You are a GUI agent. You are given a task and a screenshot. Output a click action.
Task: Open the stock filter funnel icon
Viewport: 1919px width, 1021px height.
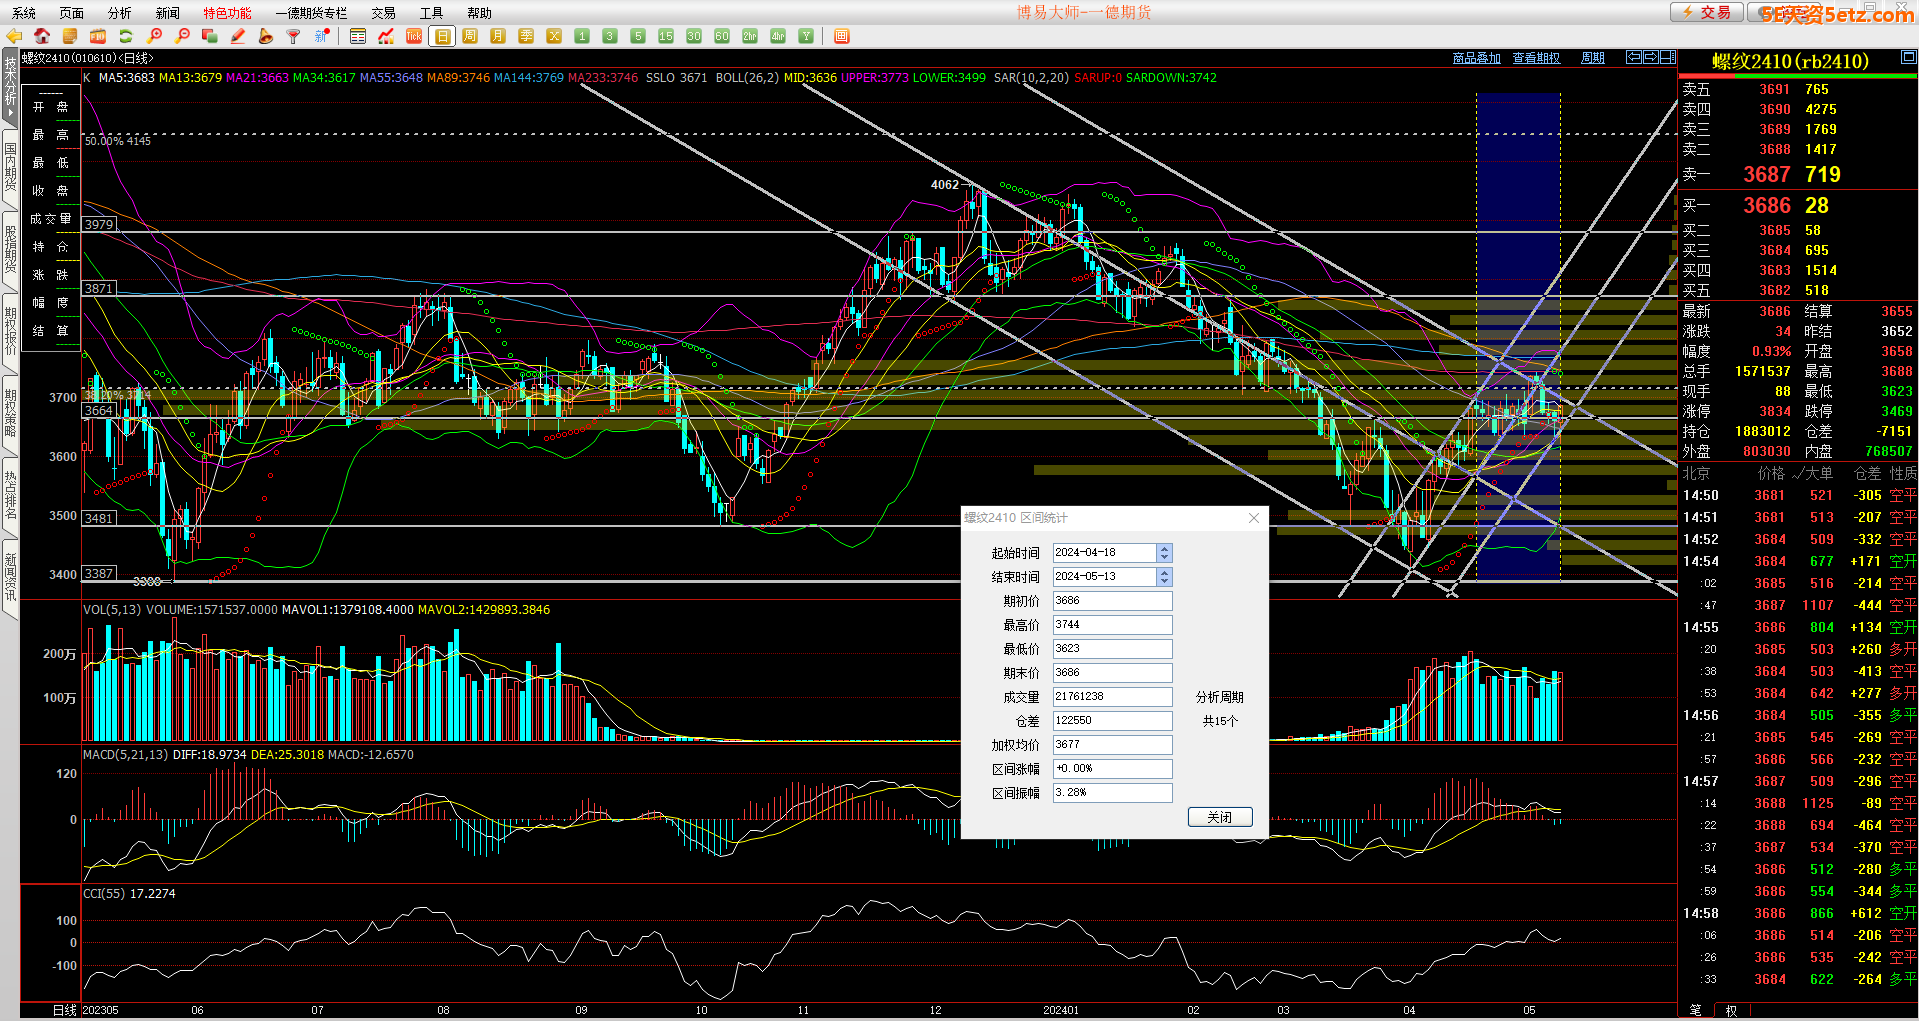[x=294, y=36]
